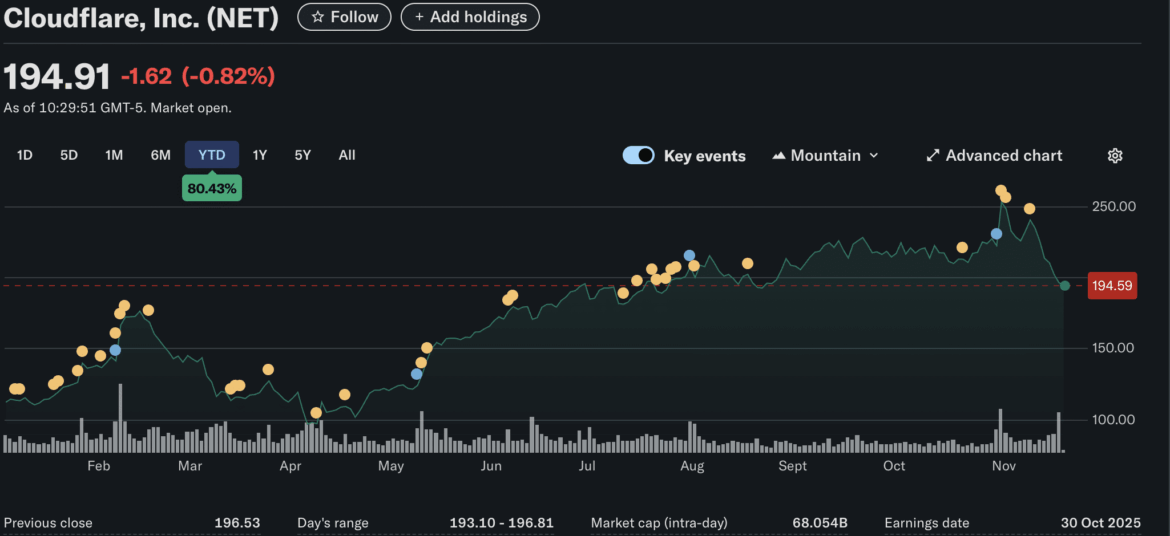Click the yellow event dot near April low
The image size is (1170, 536).
(x=316, y=413)
